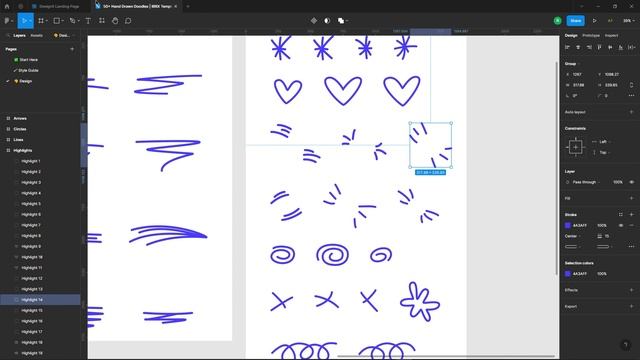Viewport: 640px width, 360px height.
Task: Hide the 4A3AFF stroke
Action: point(621,225)
